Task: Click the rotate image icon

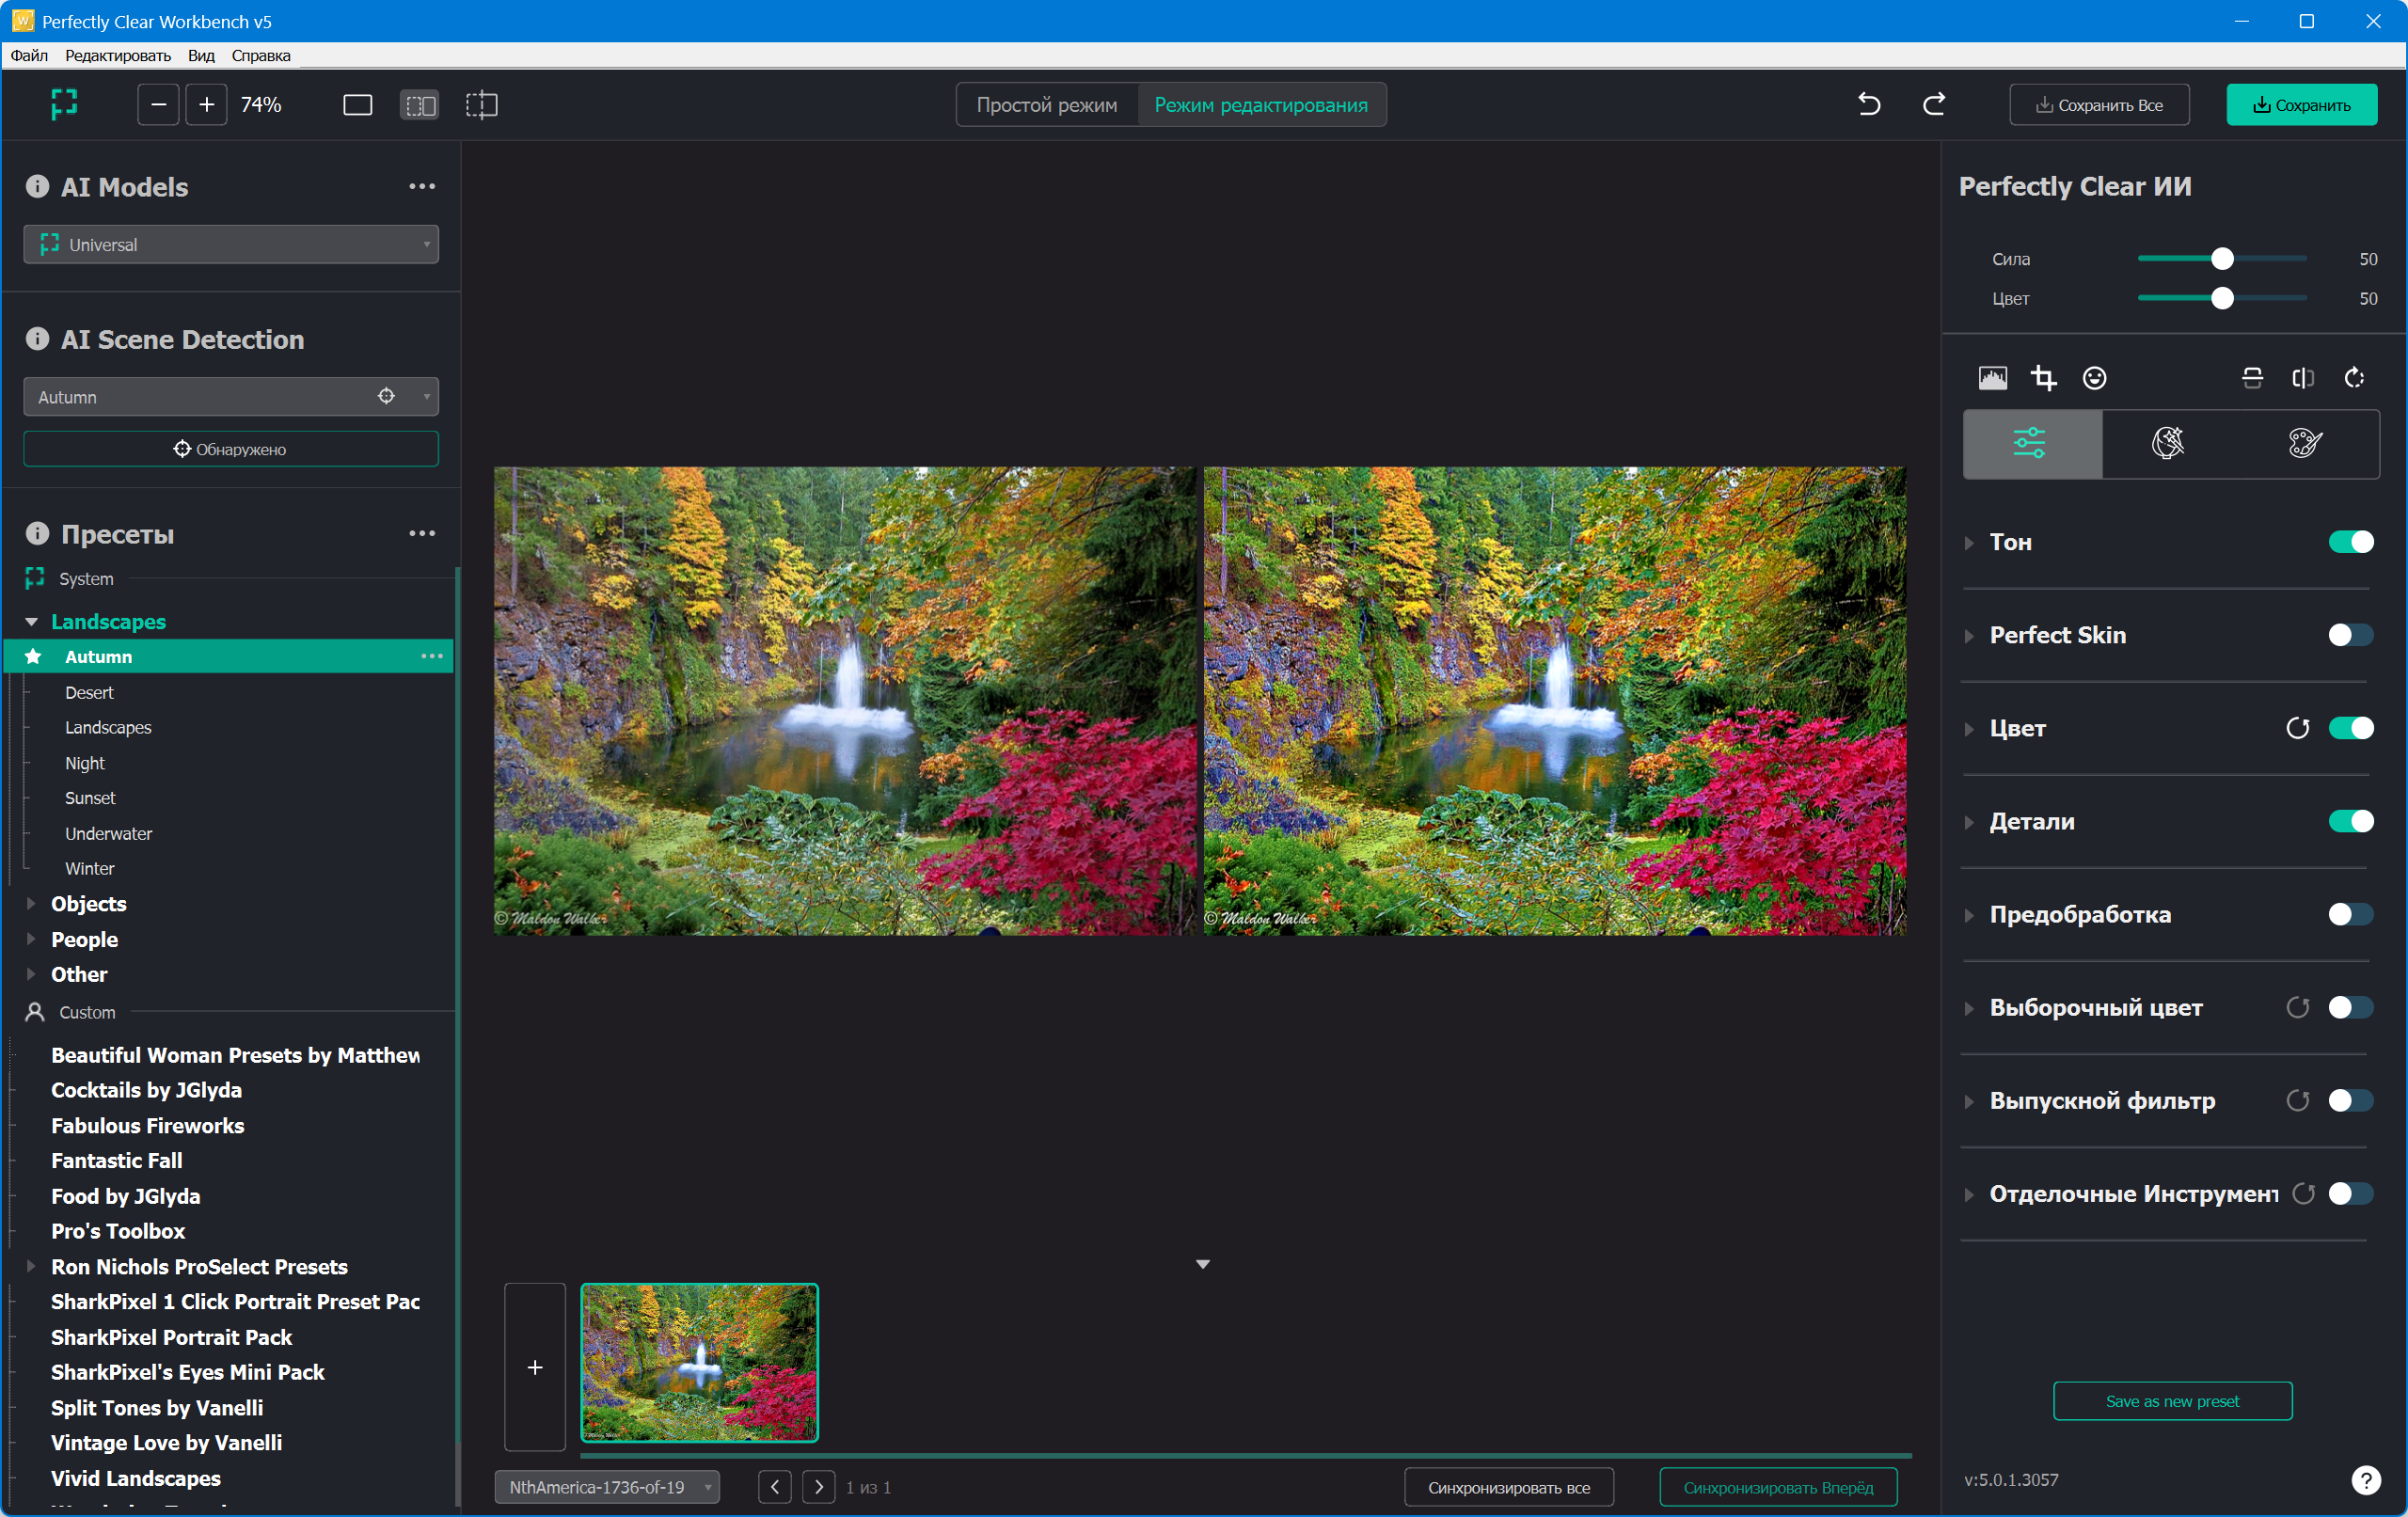Action: pyautogui.click(x=2354, y=378)
